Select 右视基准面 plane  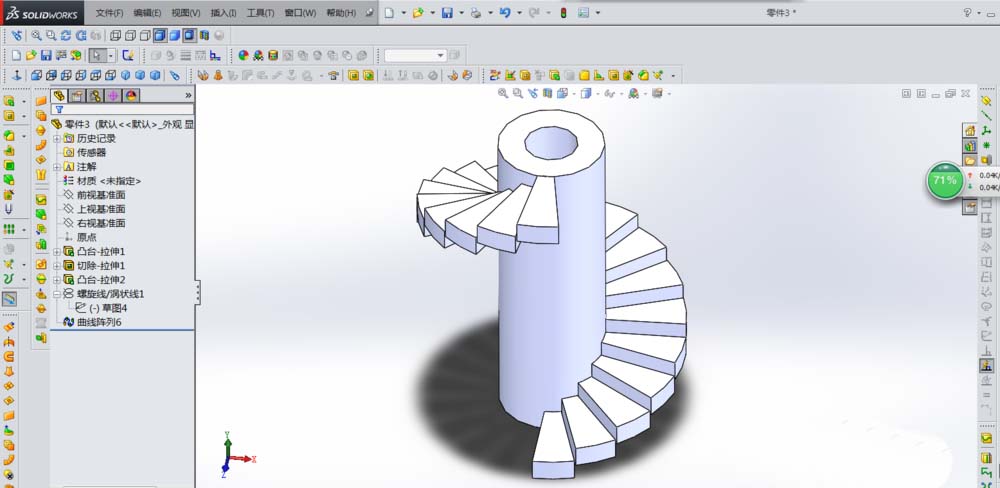101,223
